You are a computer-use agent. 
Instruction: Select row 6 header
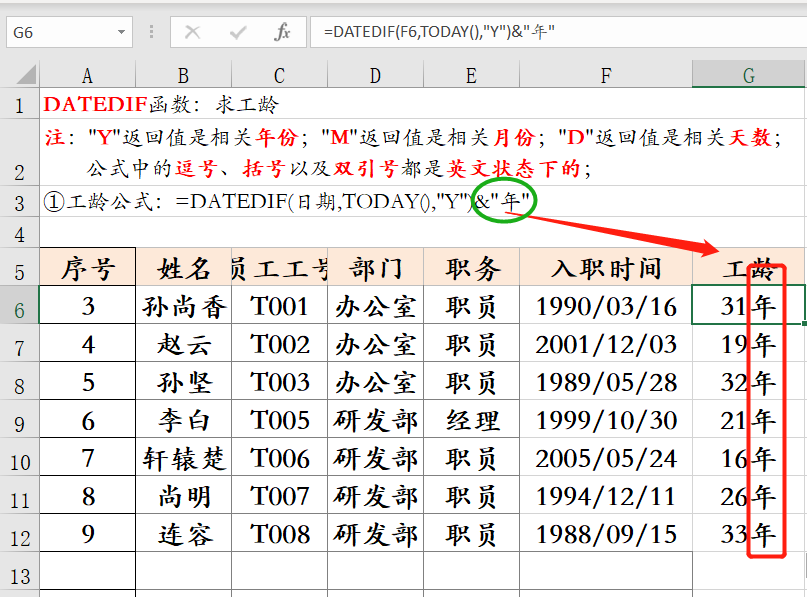(x=20, y=305)
